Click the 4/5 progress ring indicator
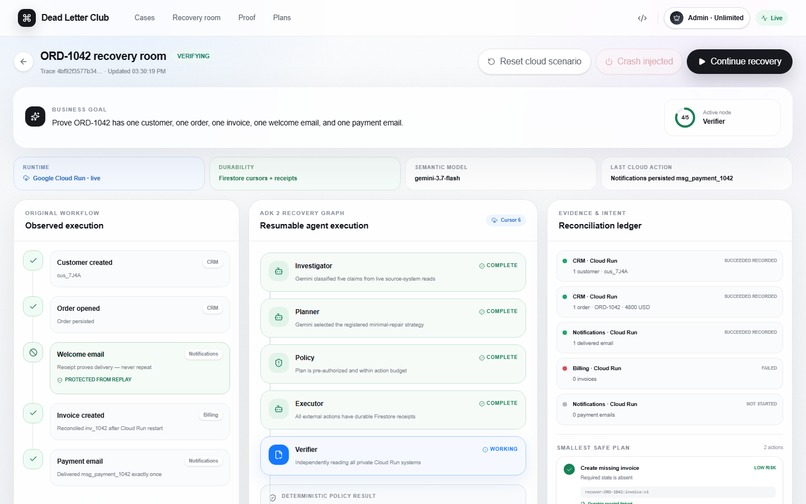Viewport: 806px width, 504px height. [x=685, y=117]
